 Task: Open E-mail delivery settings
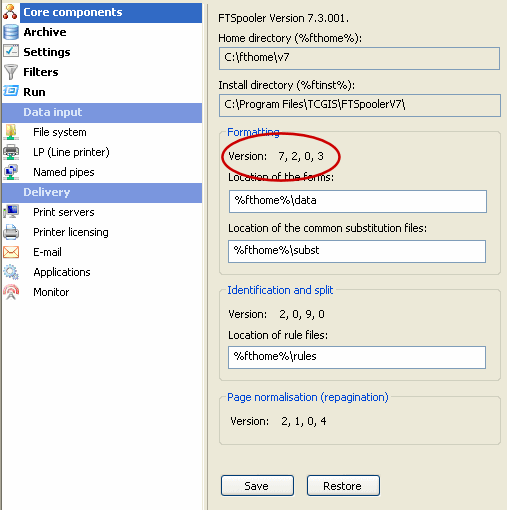47,252
